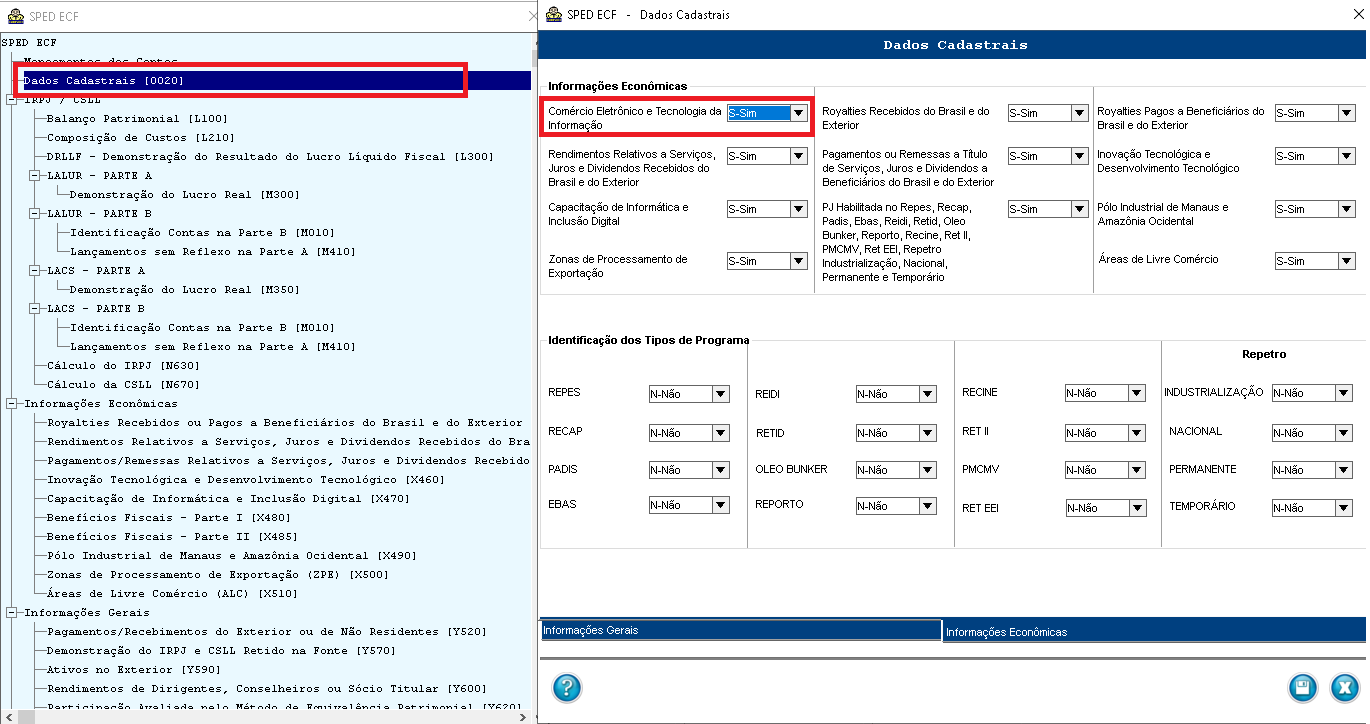The height and width of the screenshot is (724, 1370).
Task: Switch to Informações Gerais tab
Action: [x=741, y=630]
